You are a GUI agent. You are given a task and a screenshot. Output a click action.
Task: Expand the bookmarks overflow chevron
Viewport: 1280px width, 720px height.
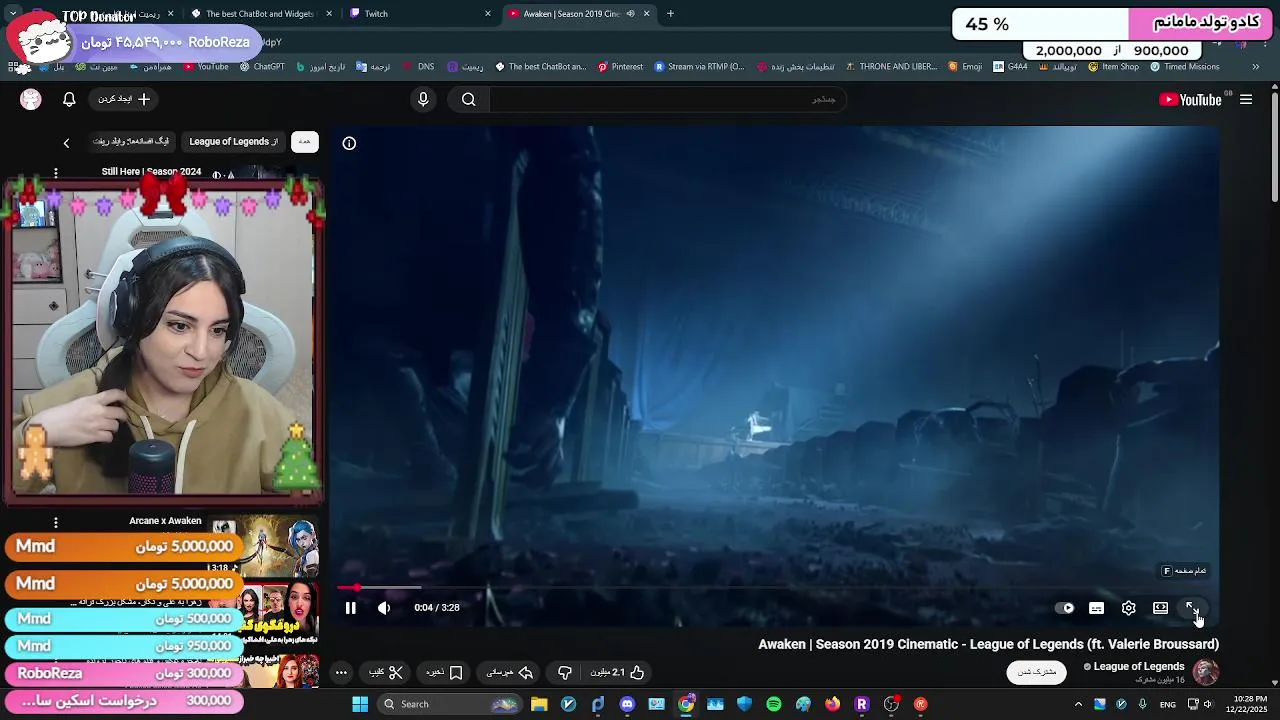tap(1256, 67)
